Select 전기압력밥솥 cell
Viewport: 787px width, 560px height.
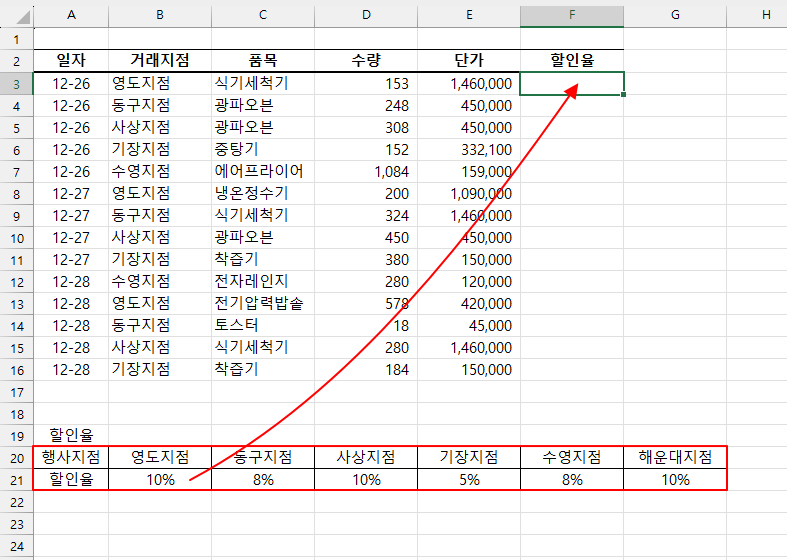[x=263, y=304]
